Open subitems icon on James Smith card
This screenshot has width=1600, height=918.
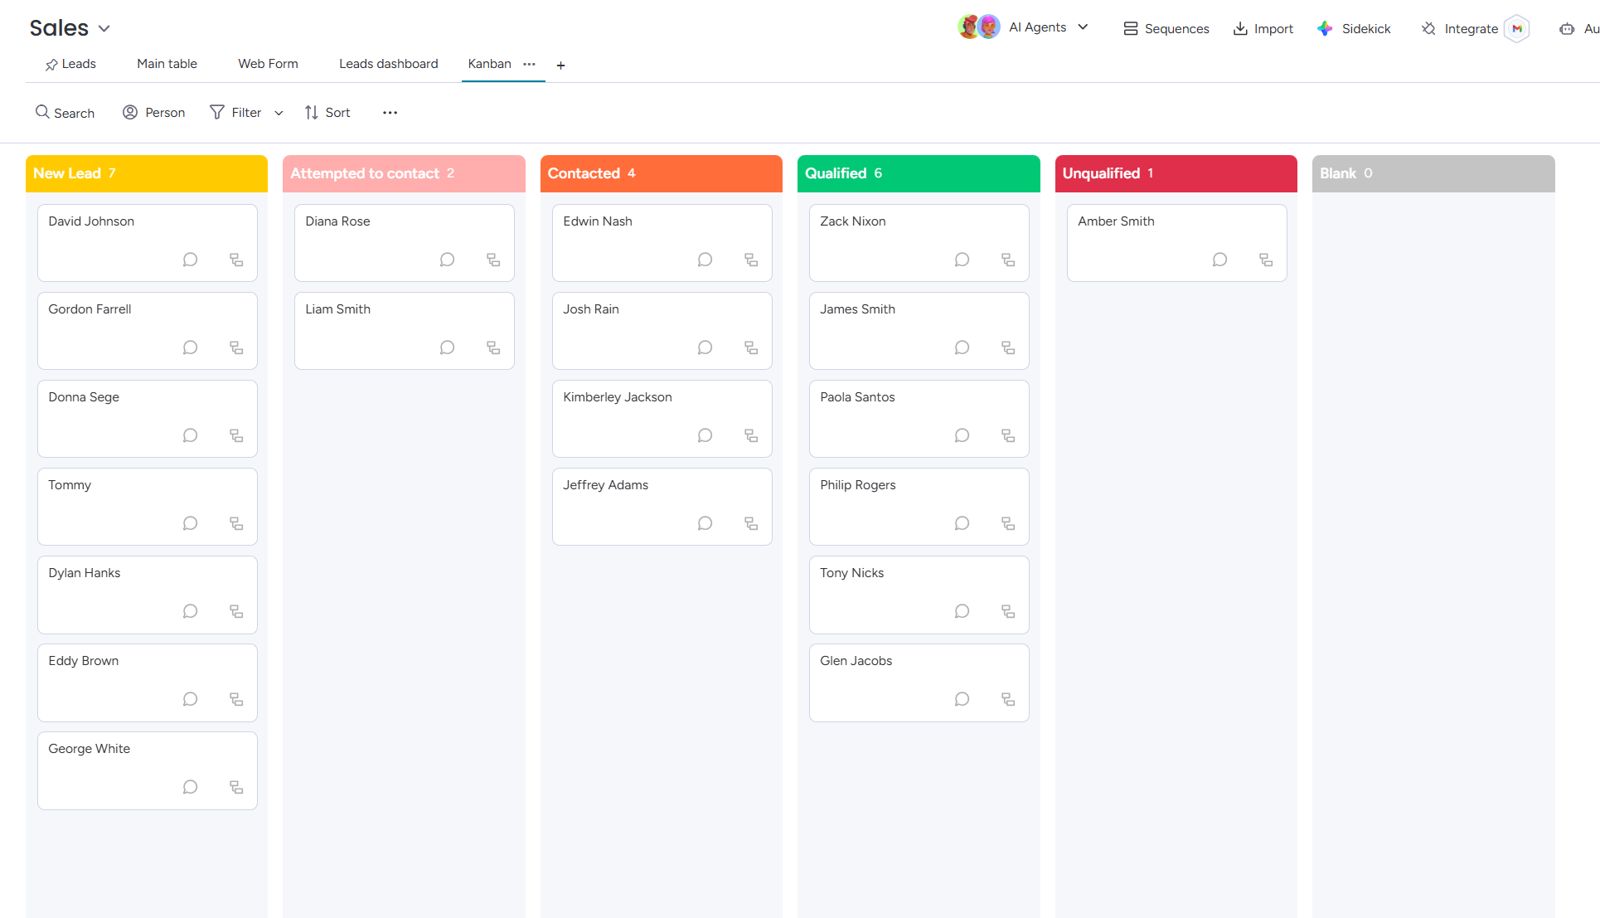(1008, 348)
